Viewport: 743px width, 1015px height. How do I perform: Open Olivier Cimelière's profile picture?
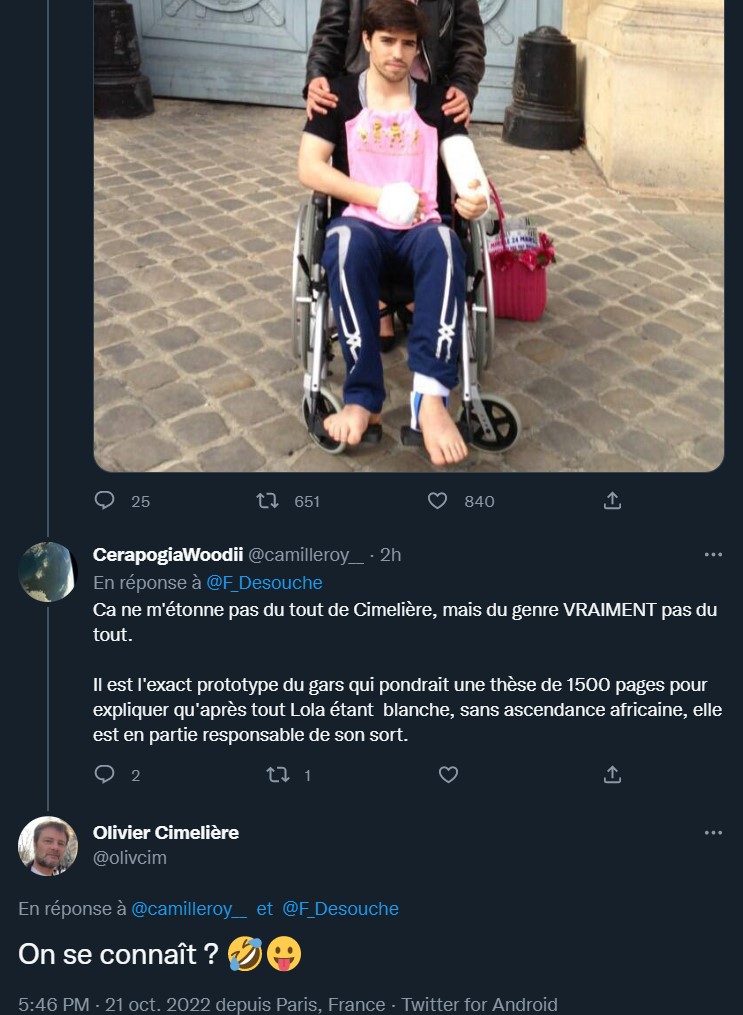(48, 846)
